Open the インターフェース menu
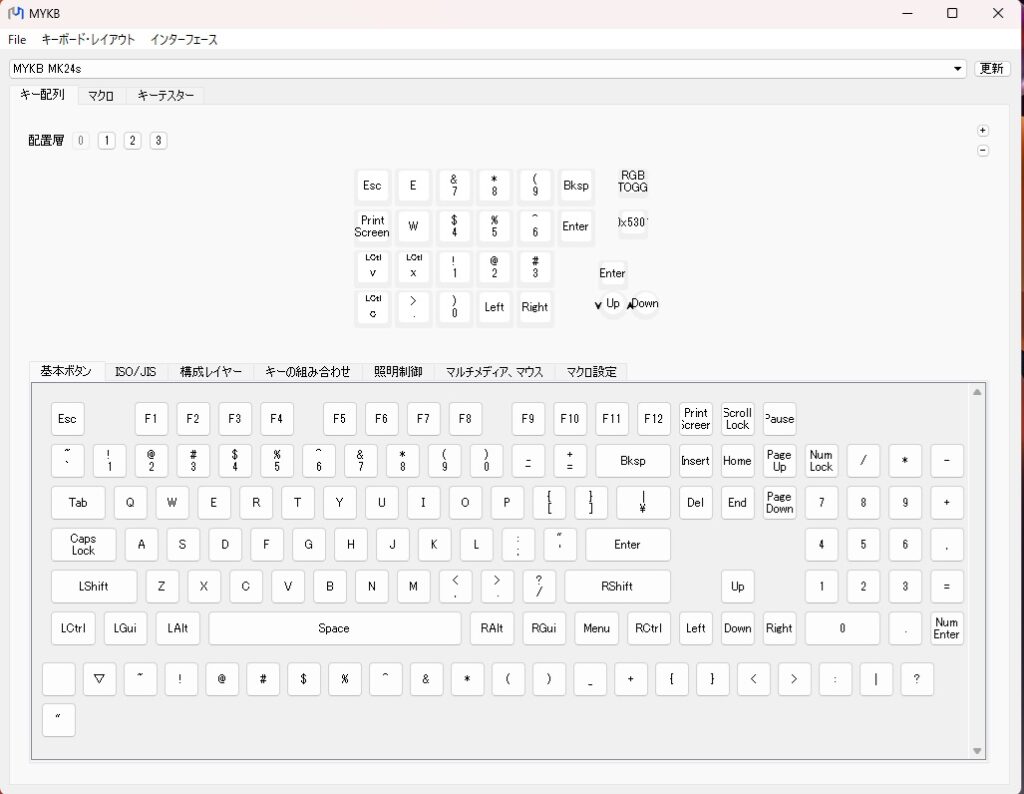Screen dimensions: 1024x794 click(x=184, y=40)
